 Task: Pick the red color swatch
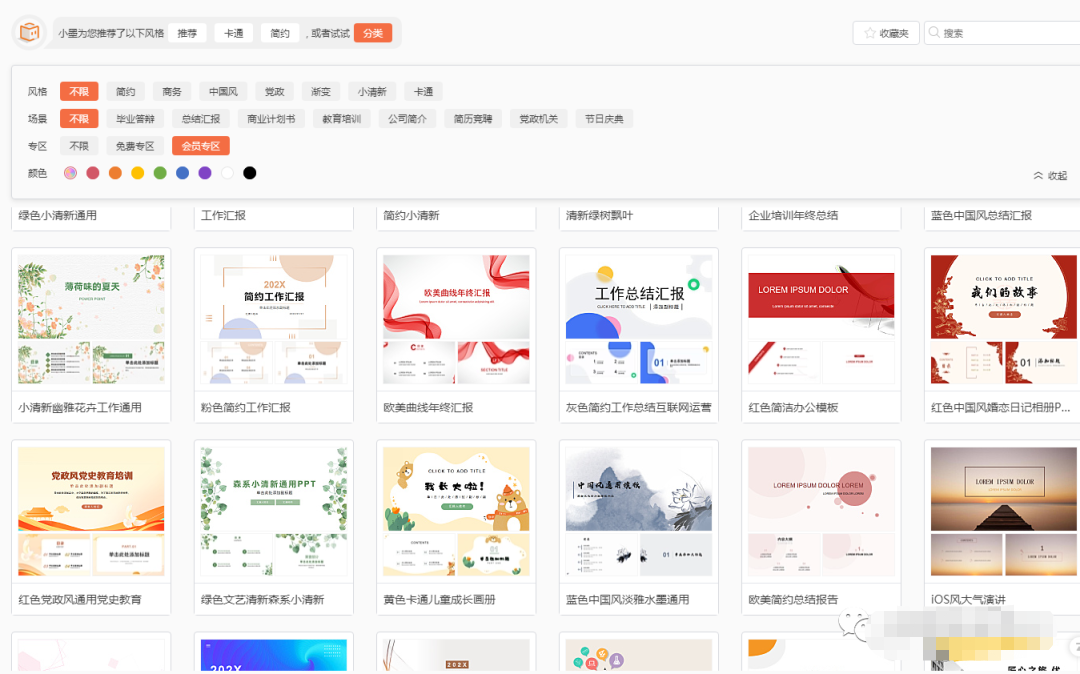pyautogui.click(x=93, y=173)
